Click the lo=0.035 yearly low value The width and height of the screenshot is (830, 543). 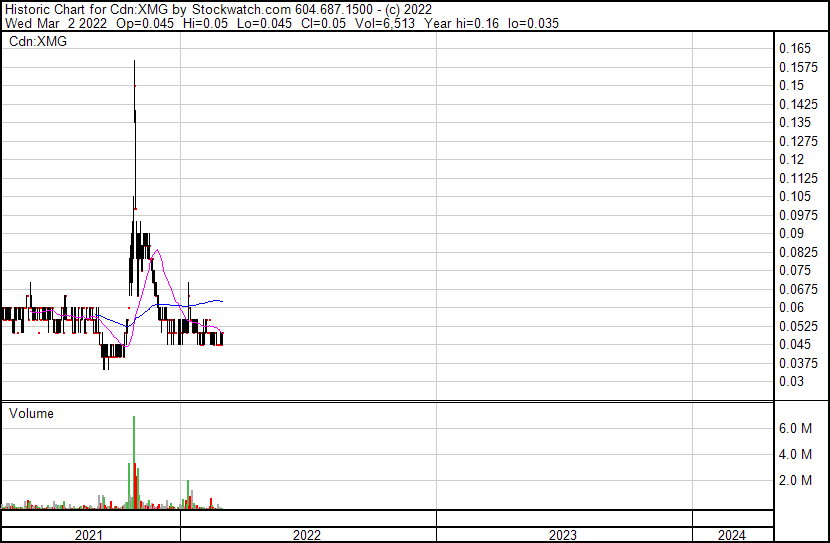coord(533,23)
